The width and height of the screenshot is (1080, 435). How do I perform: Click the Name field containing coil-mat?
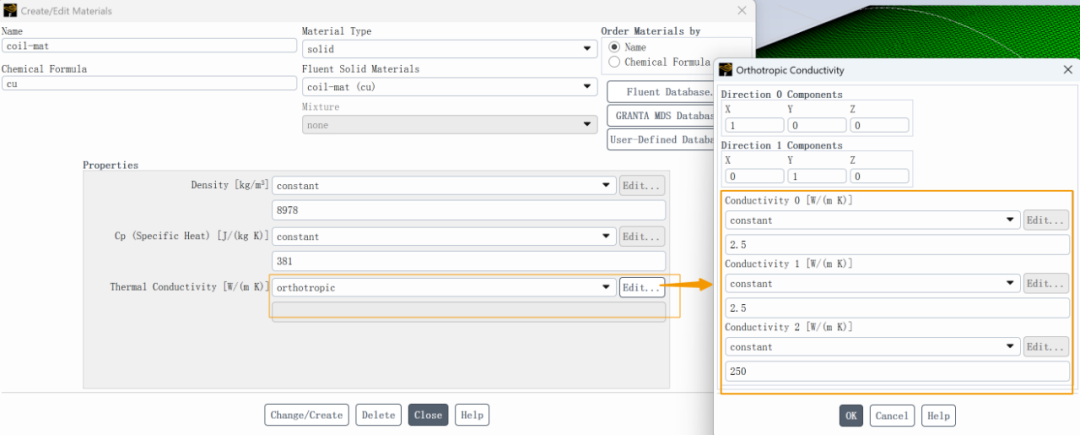(x=149, y=45)
